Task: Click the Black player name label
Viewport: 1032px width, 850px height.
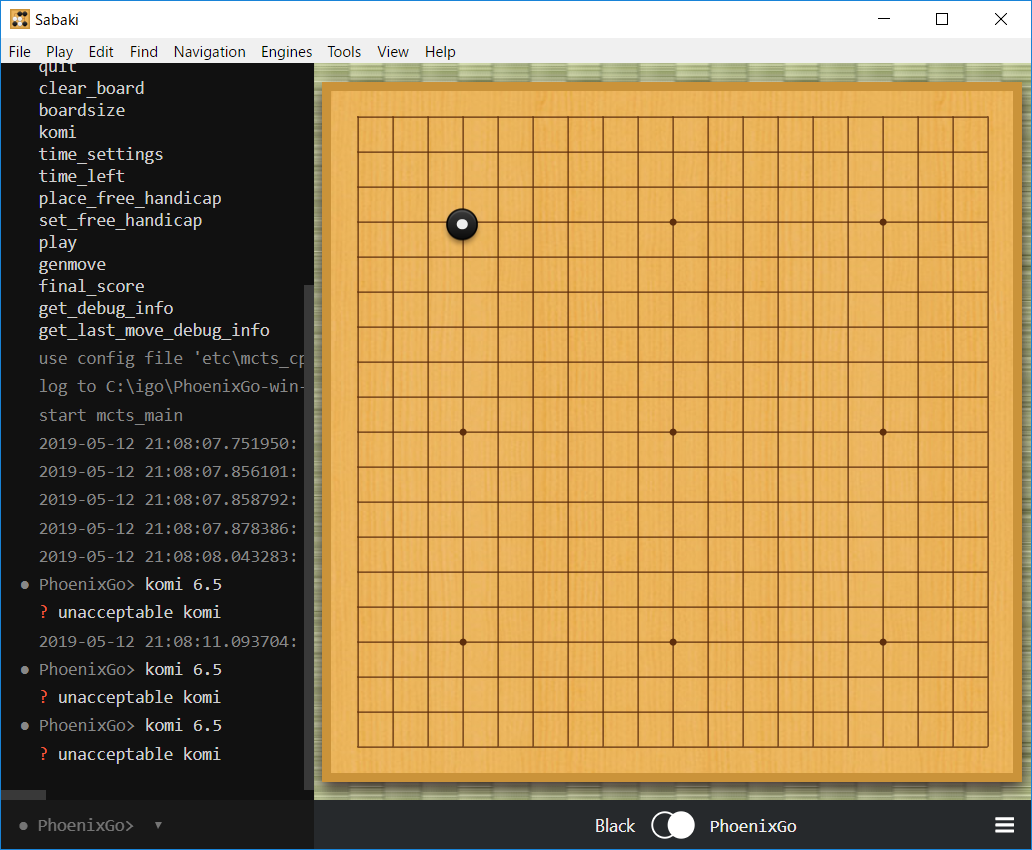Action: pos(614,826)
